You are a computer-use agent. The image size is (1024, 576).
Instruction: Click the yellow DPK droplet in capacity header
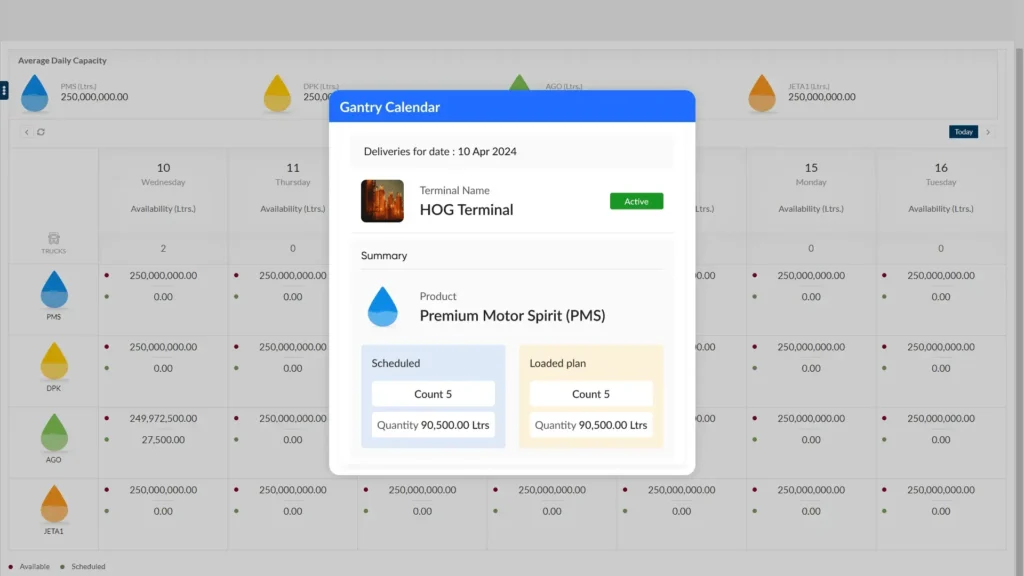coord(277,92)
